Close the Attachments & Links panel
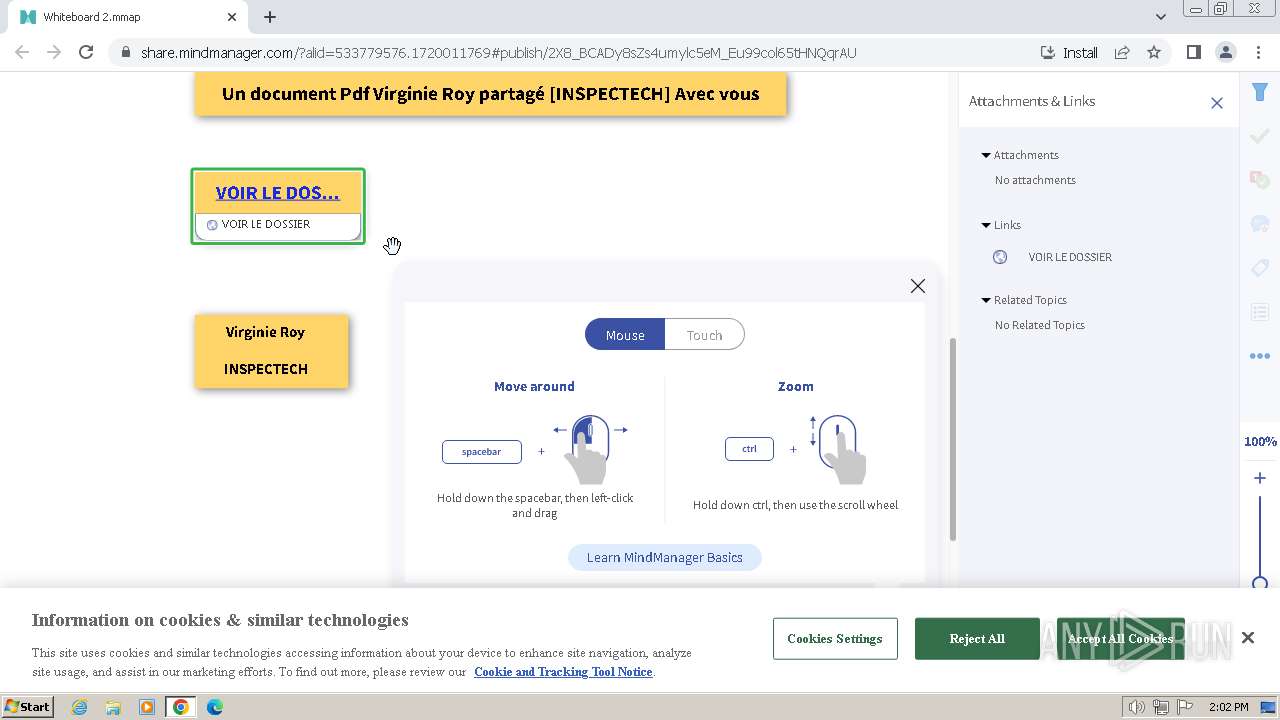Image resolution: width=1280 pixels, height=720 pixels. tap(1216, 102)
